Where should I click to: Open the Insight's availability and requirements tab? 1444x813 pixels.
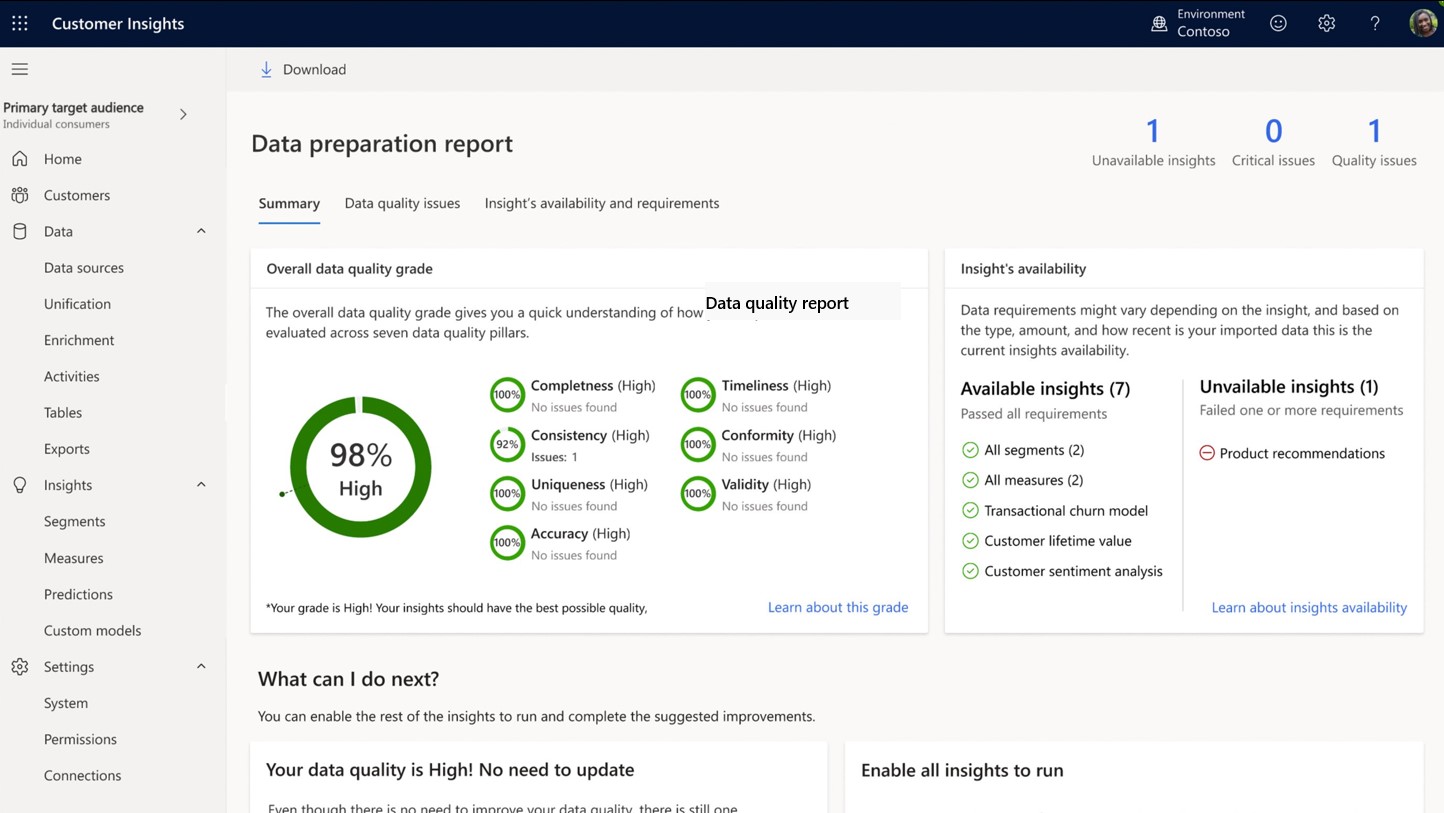pyautogui.click(x=601, y=203)
